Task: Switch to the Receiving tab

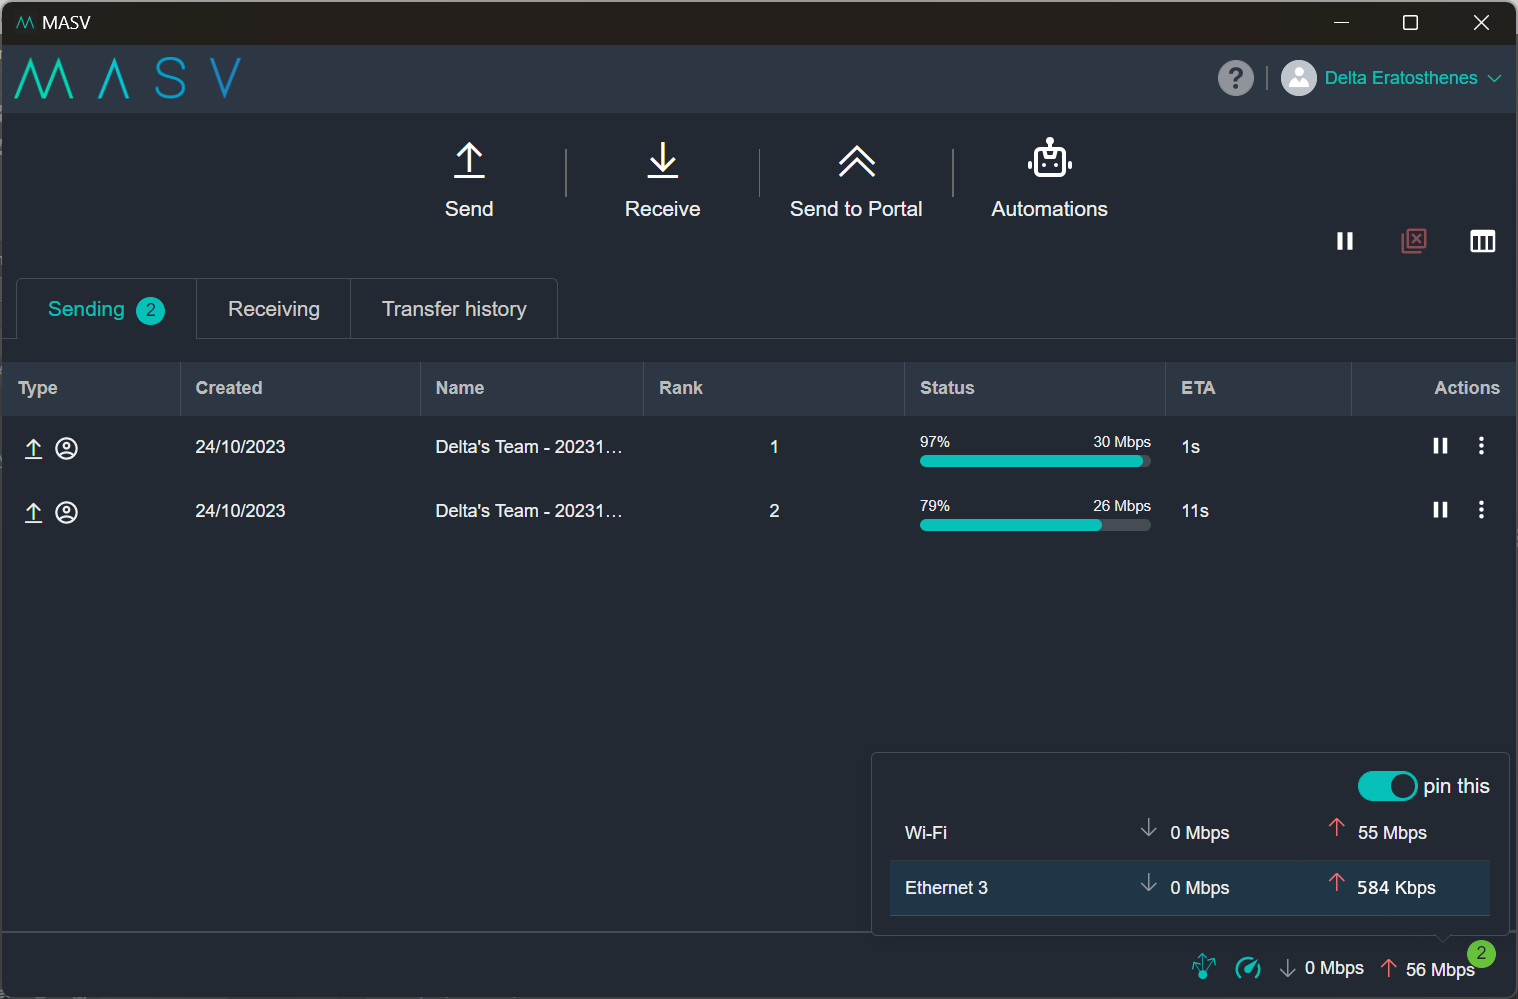Action: [273, 309]
